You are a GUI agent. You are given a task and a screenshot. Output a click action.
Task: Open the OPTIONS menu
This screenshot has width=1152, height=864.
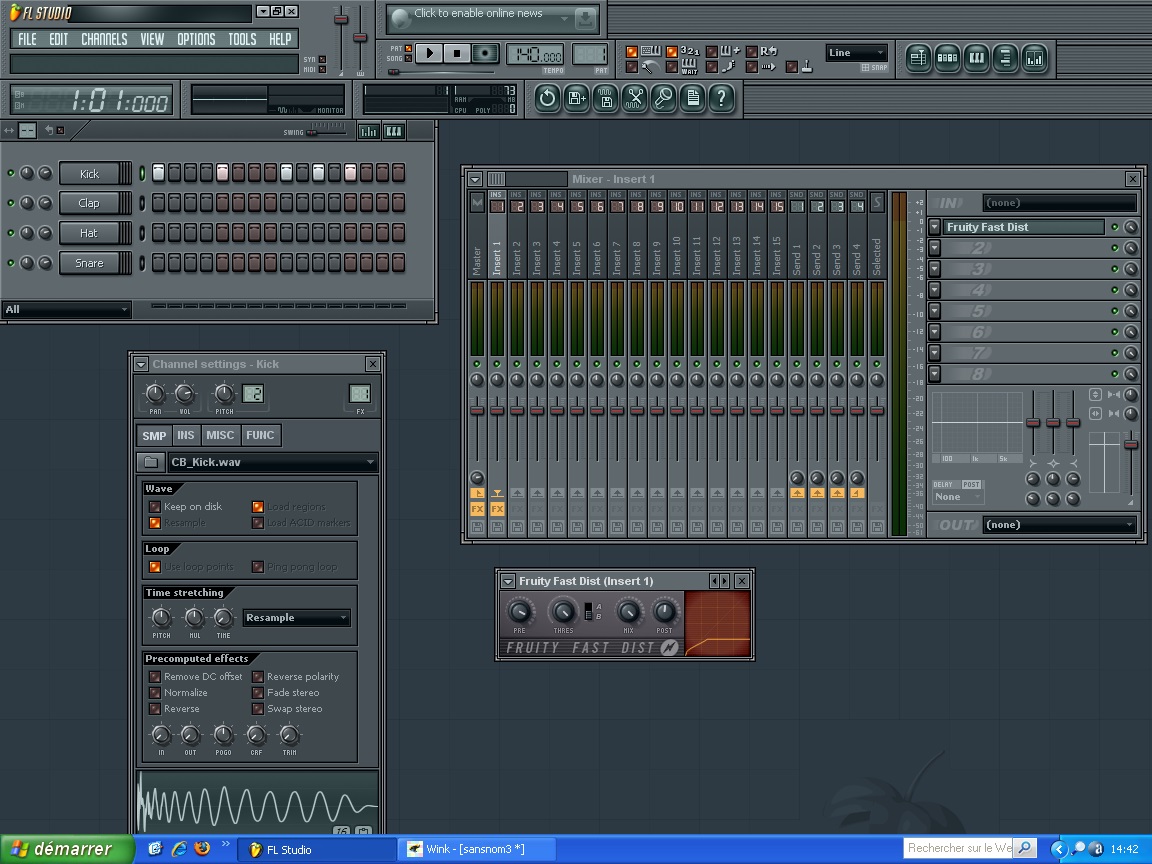[196, 39]
